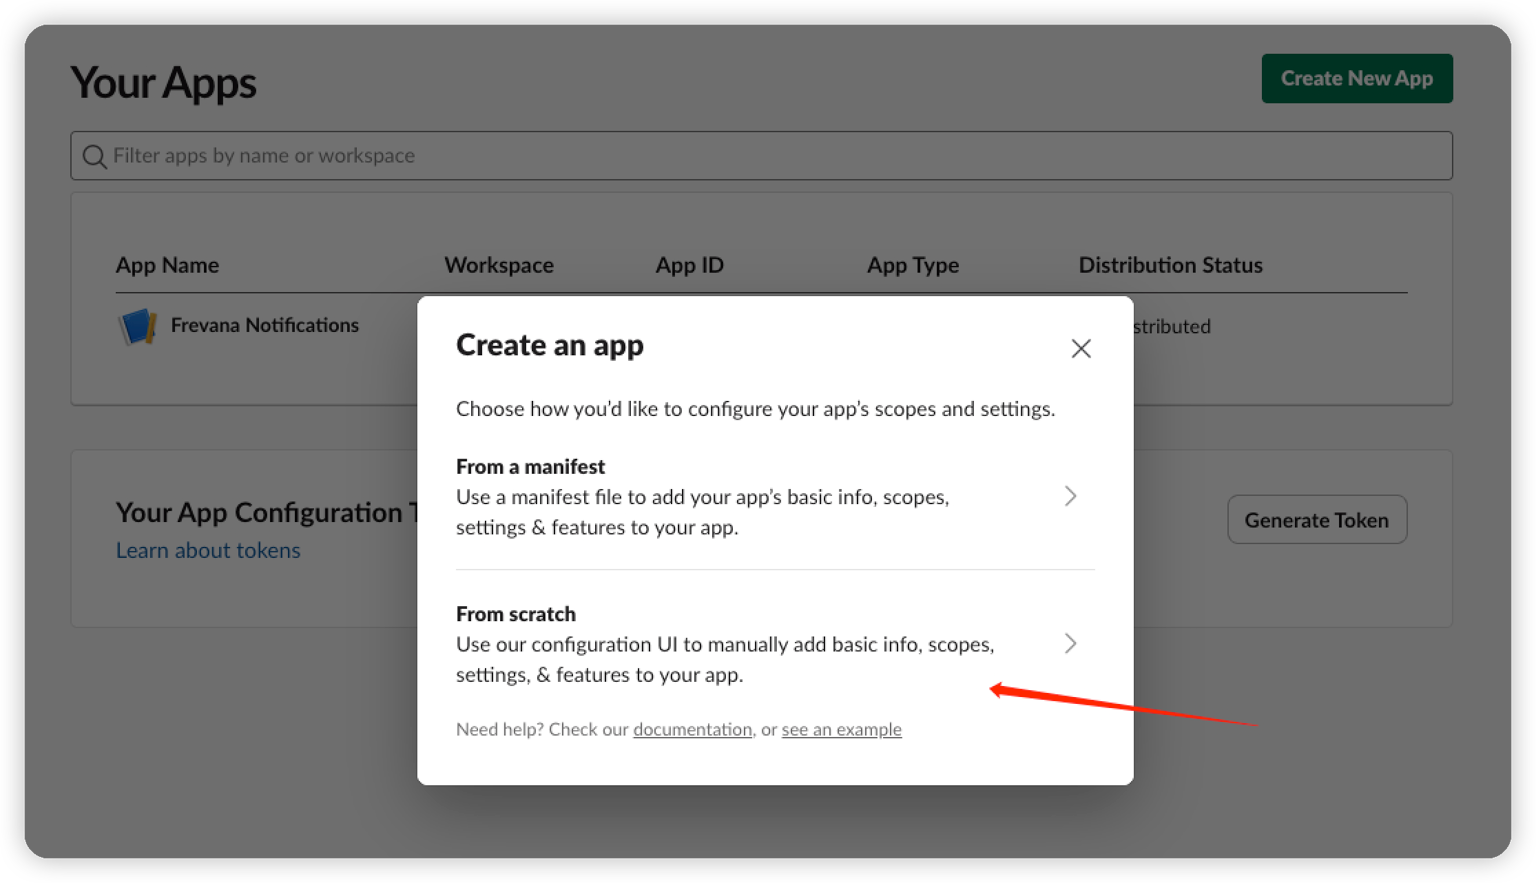Focus the Filter apps search field
Screen dimensions: 1536x883
click(761, 156)
